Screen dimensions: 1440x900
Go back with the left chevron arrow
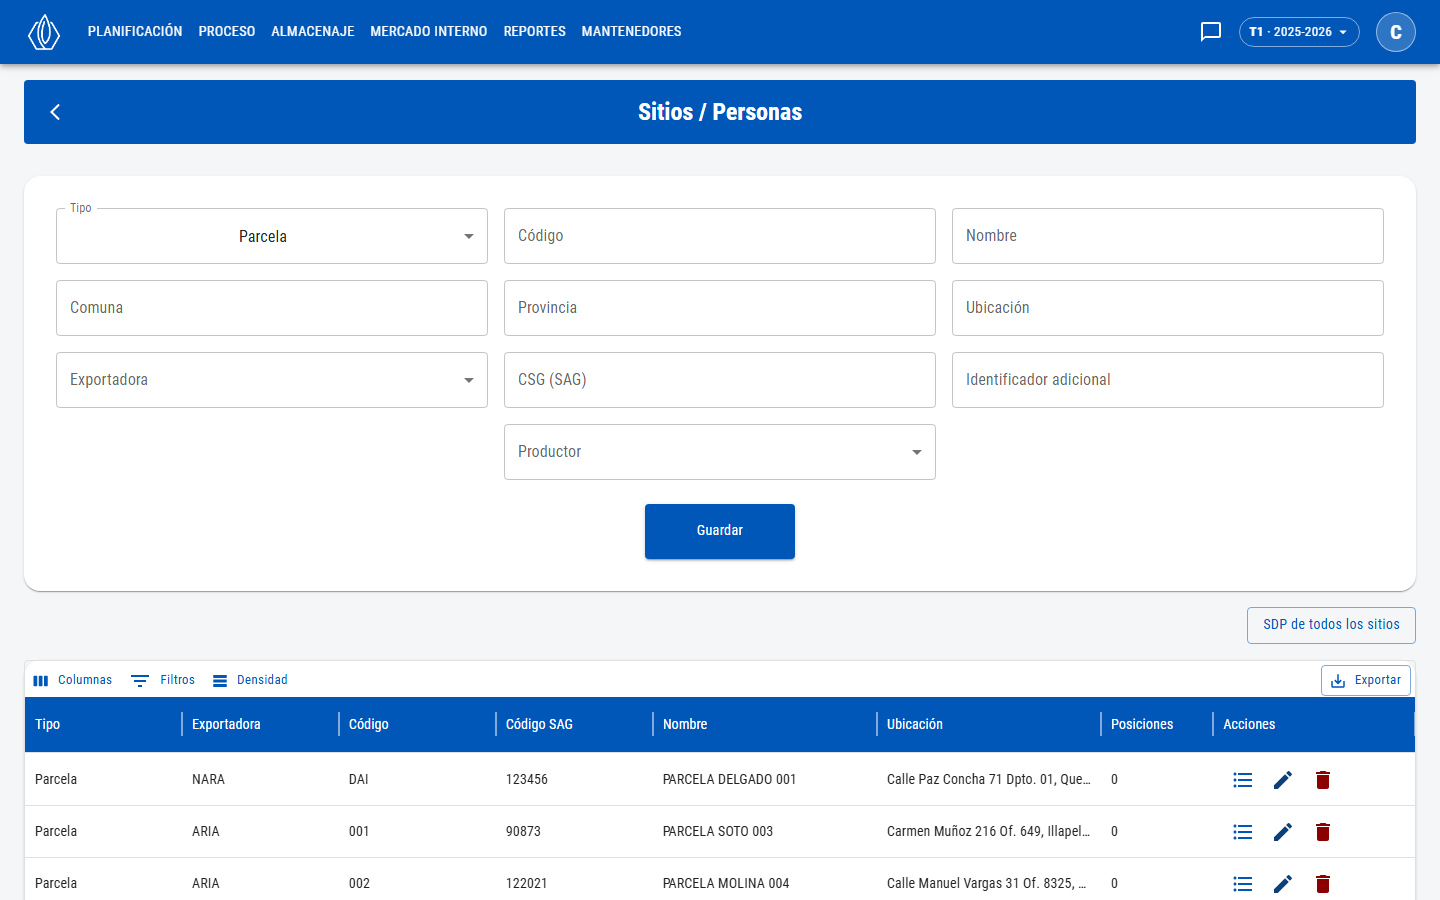(x=56, y=112)
